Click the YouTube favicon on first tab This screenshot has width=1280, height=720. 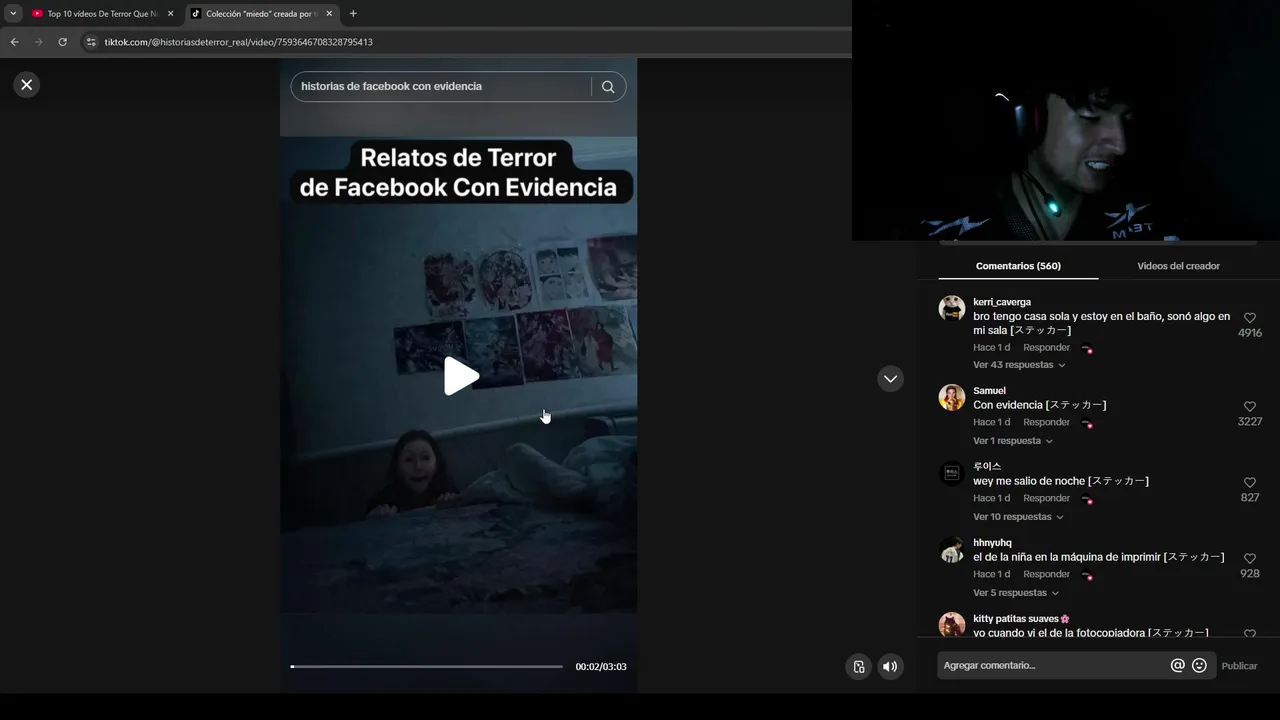[37, 14]
